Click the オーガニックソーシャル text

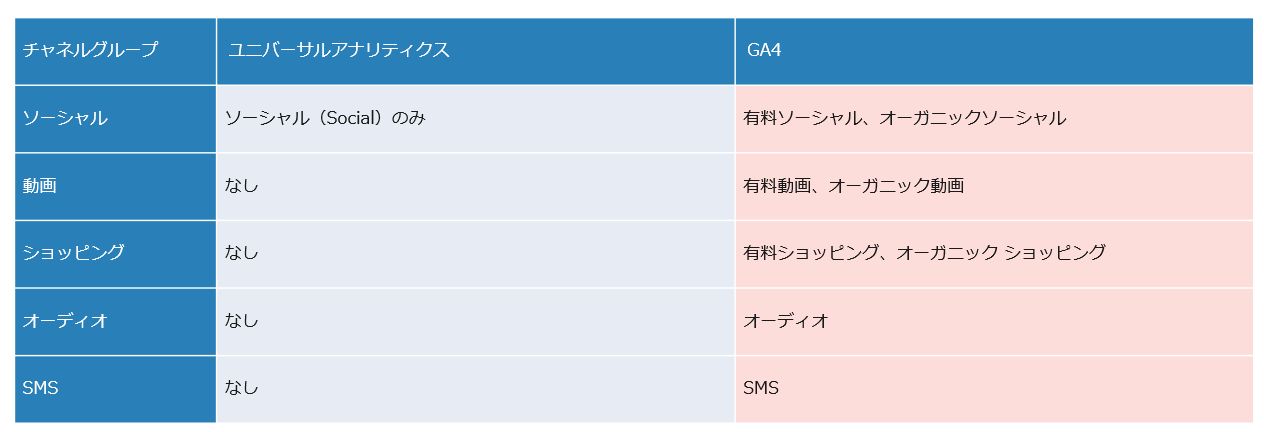click(972, 118)
